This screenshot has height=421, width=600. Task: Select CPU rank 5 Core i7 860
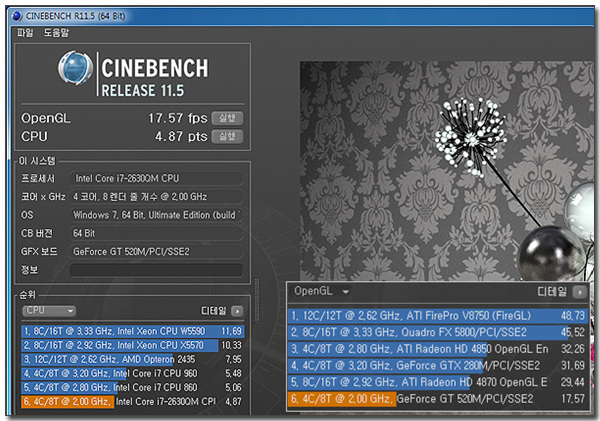point(132,387)
